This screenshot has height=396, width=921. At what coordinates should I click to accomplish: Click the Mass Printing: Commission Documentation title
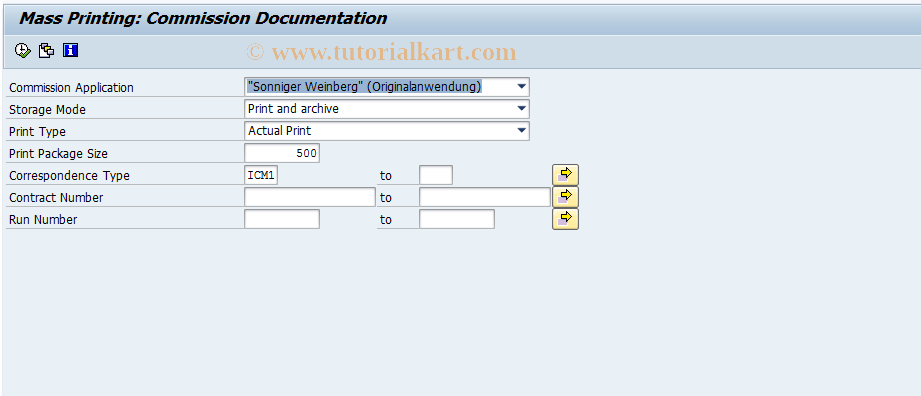pos(203,18)
